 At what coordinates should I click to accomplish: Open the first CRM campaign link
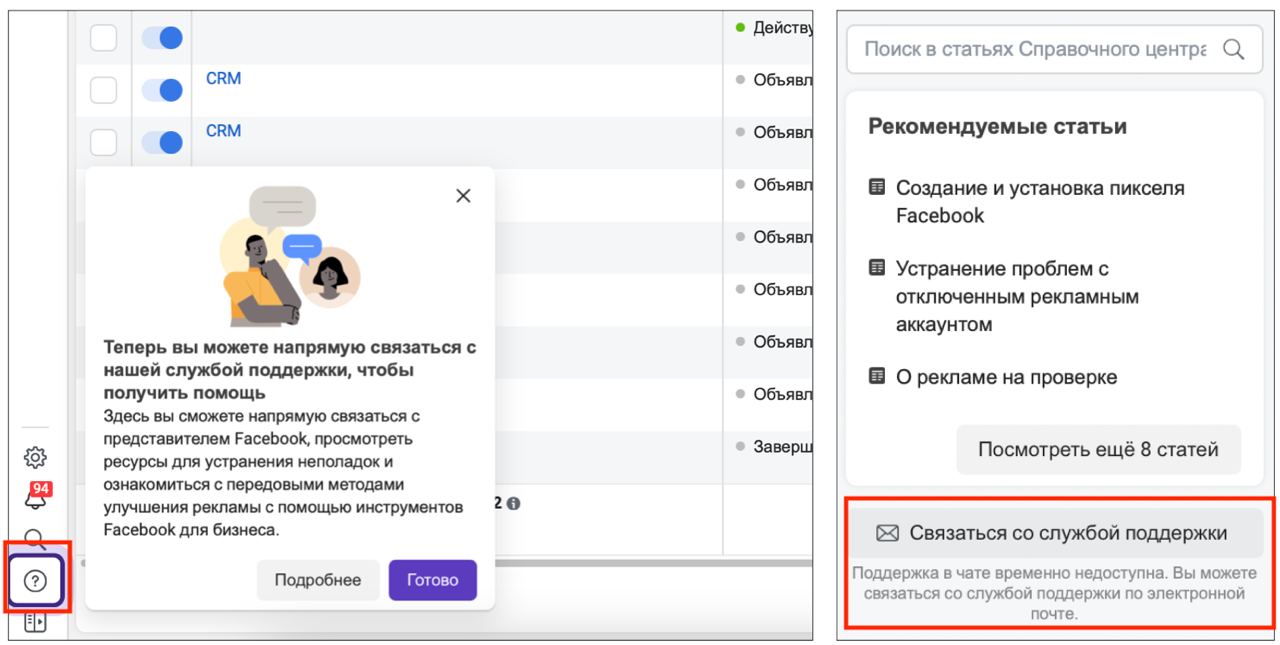223,79
